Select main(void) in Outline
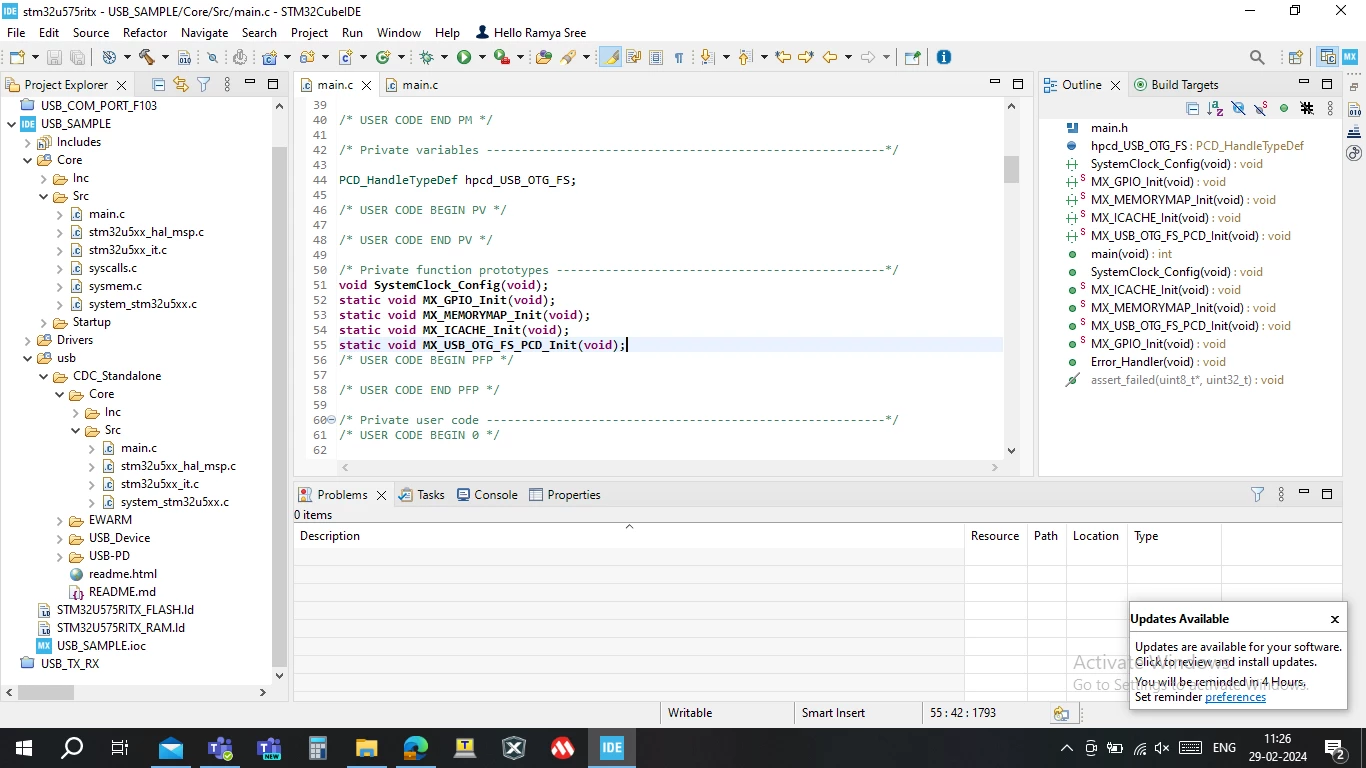 point(1131,254)
